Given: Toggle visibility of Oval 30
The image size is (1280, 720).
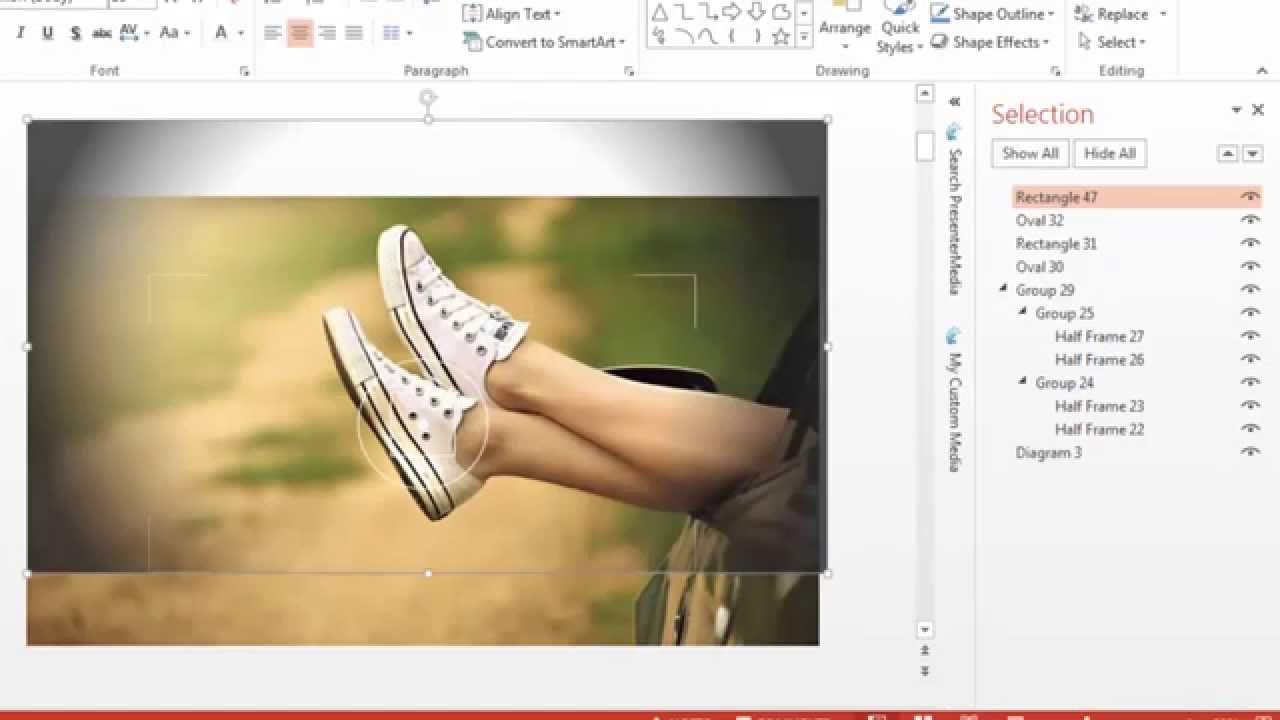Looking at the screenshot, I should click(x=1250, y=266).
